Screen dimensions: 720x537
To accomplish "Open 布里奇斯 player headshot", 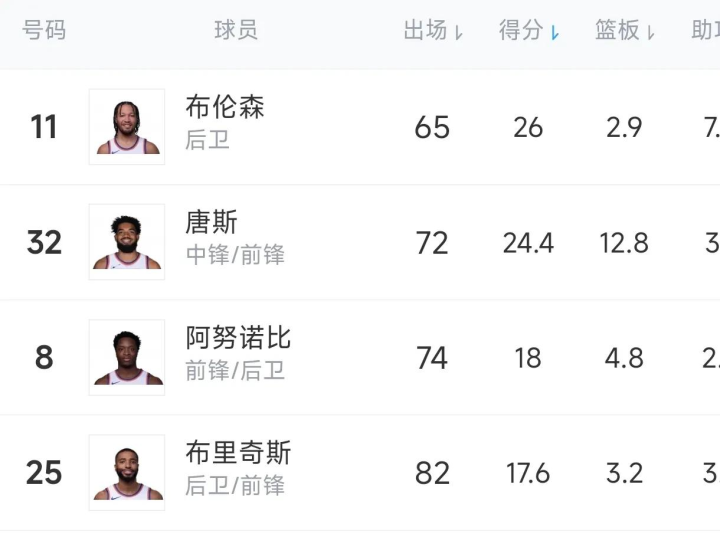I will pos(127,473).
